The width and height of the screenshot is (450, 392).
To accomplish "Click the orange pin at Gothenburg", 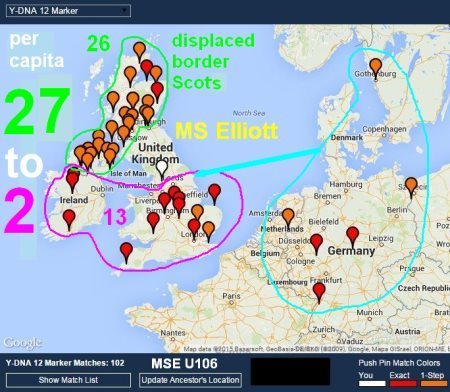I will [376, 68].
